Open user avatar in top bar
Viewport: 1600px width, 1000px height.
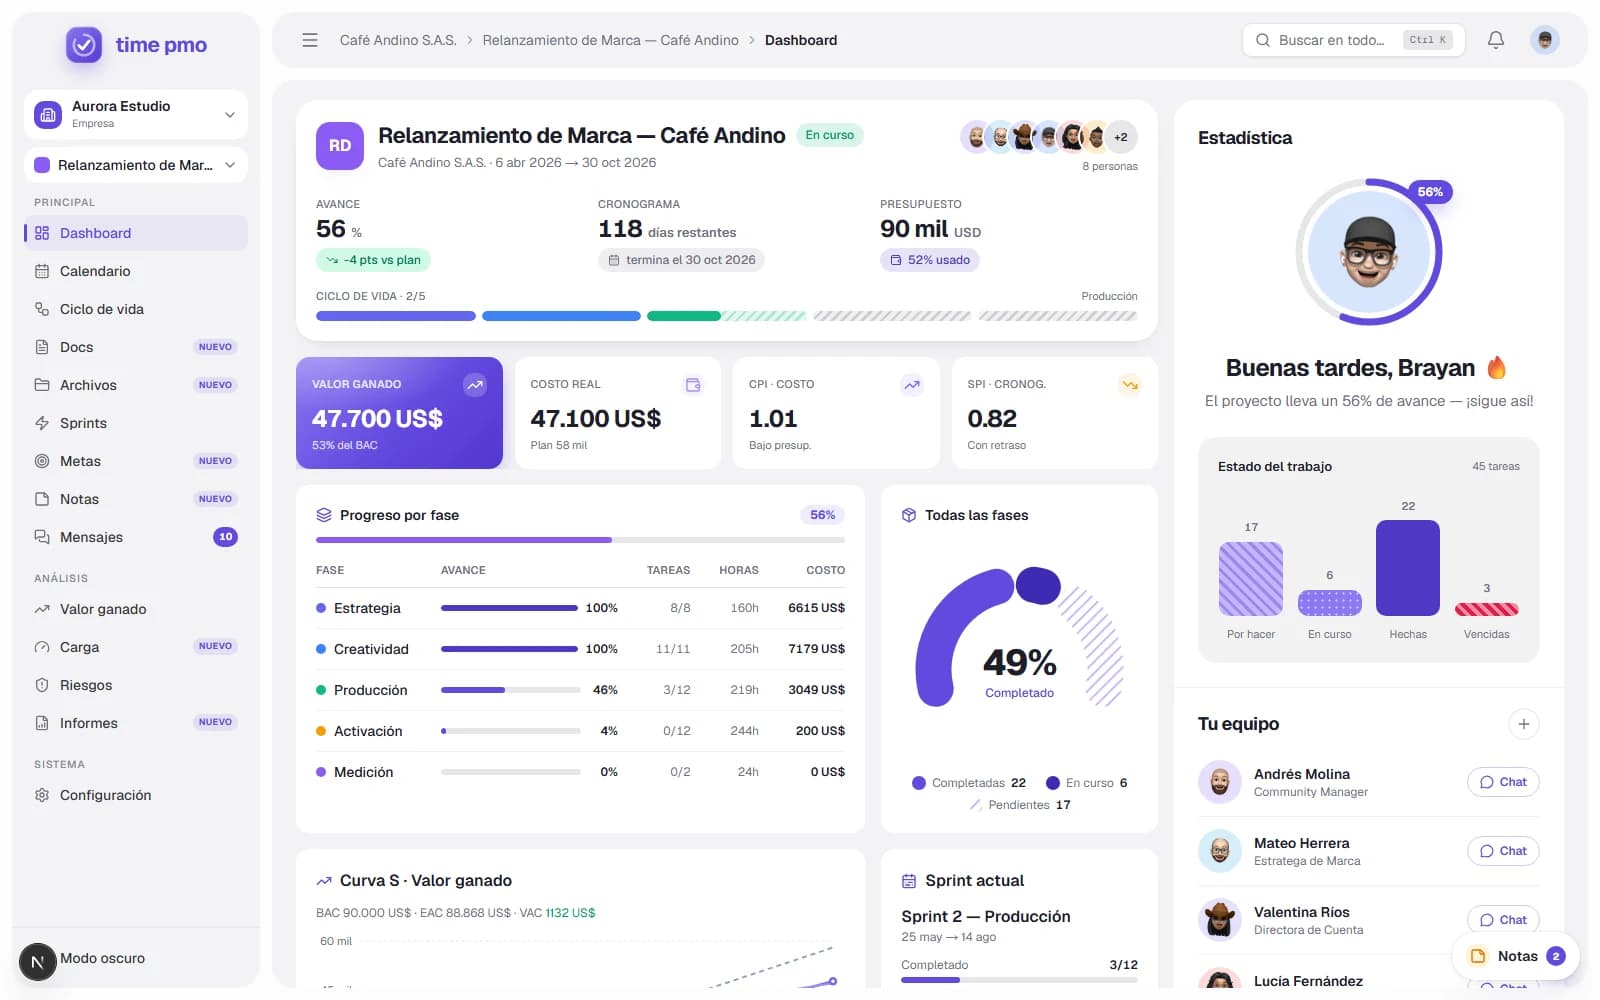coord(1545,40)
